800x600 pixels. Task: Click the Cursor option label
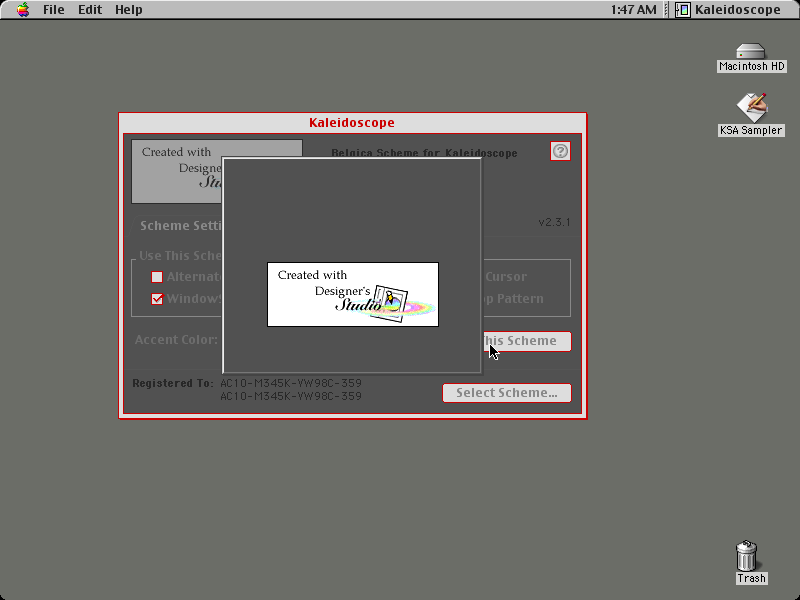[x=506, y=277]
